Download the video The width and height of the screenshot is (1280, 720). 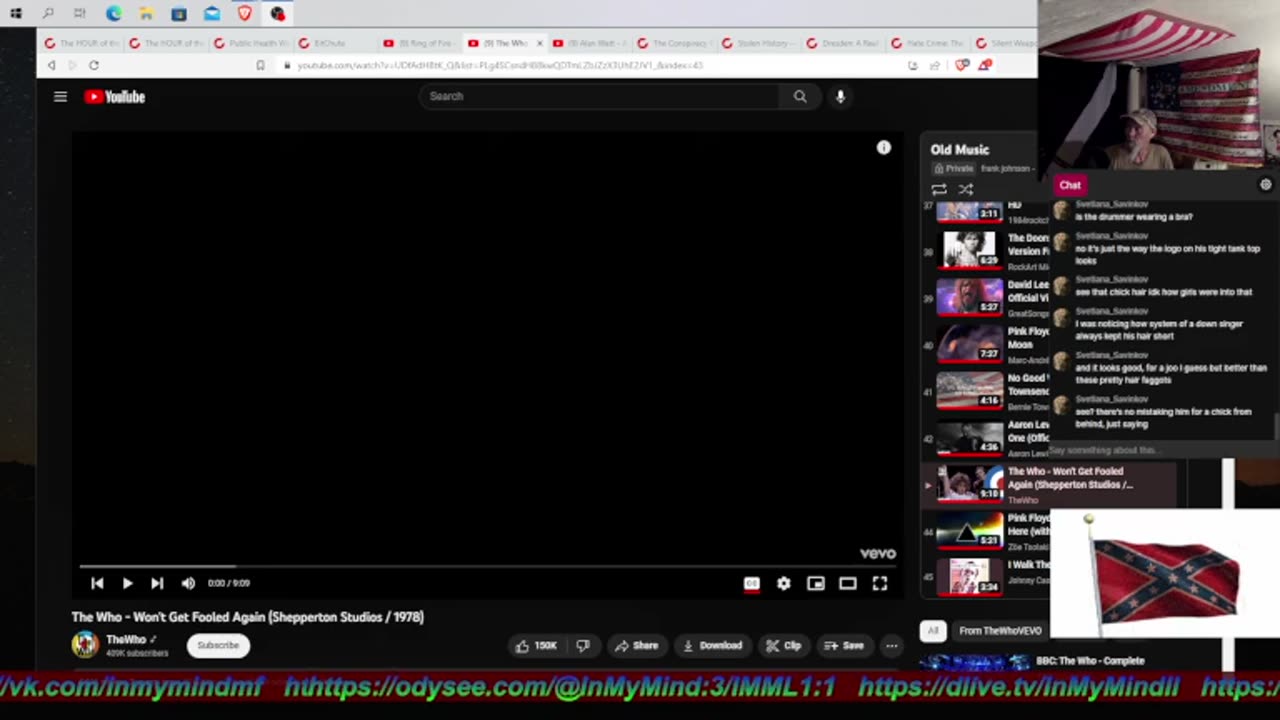712,646
